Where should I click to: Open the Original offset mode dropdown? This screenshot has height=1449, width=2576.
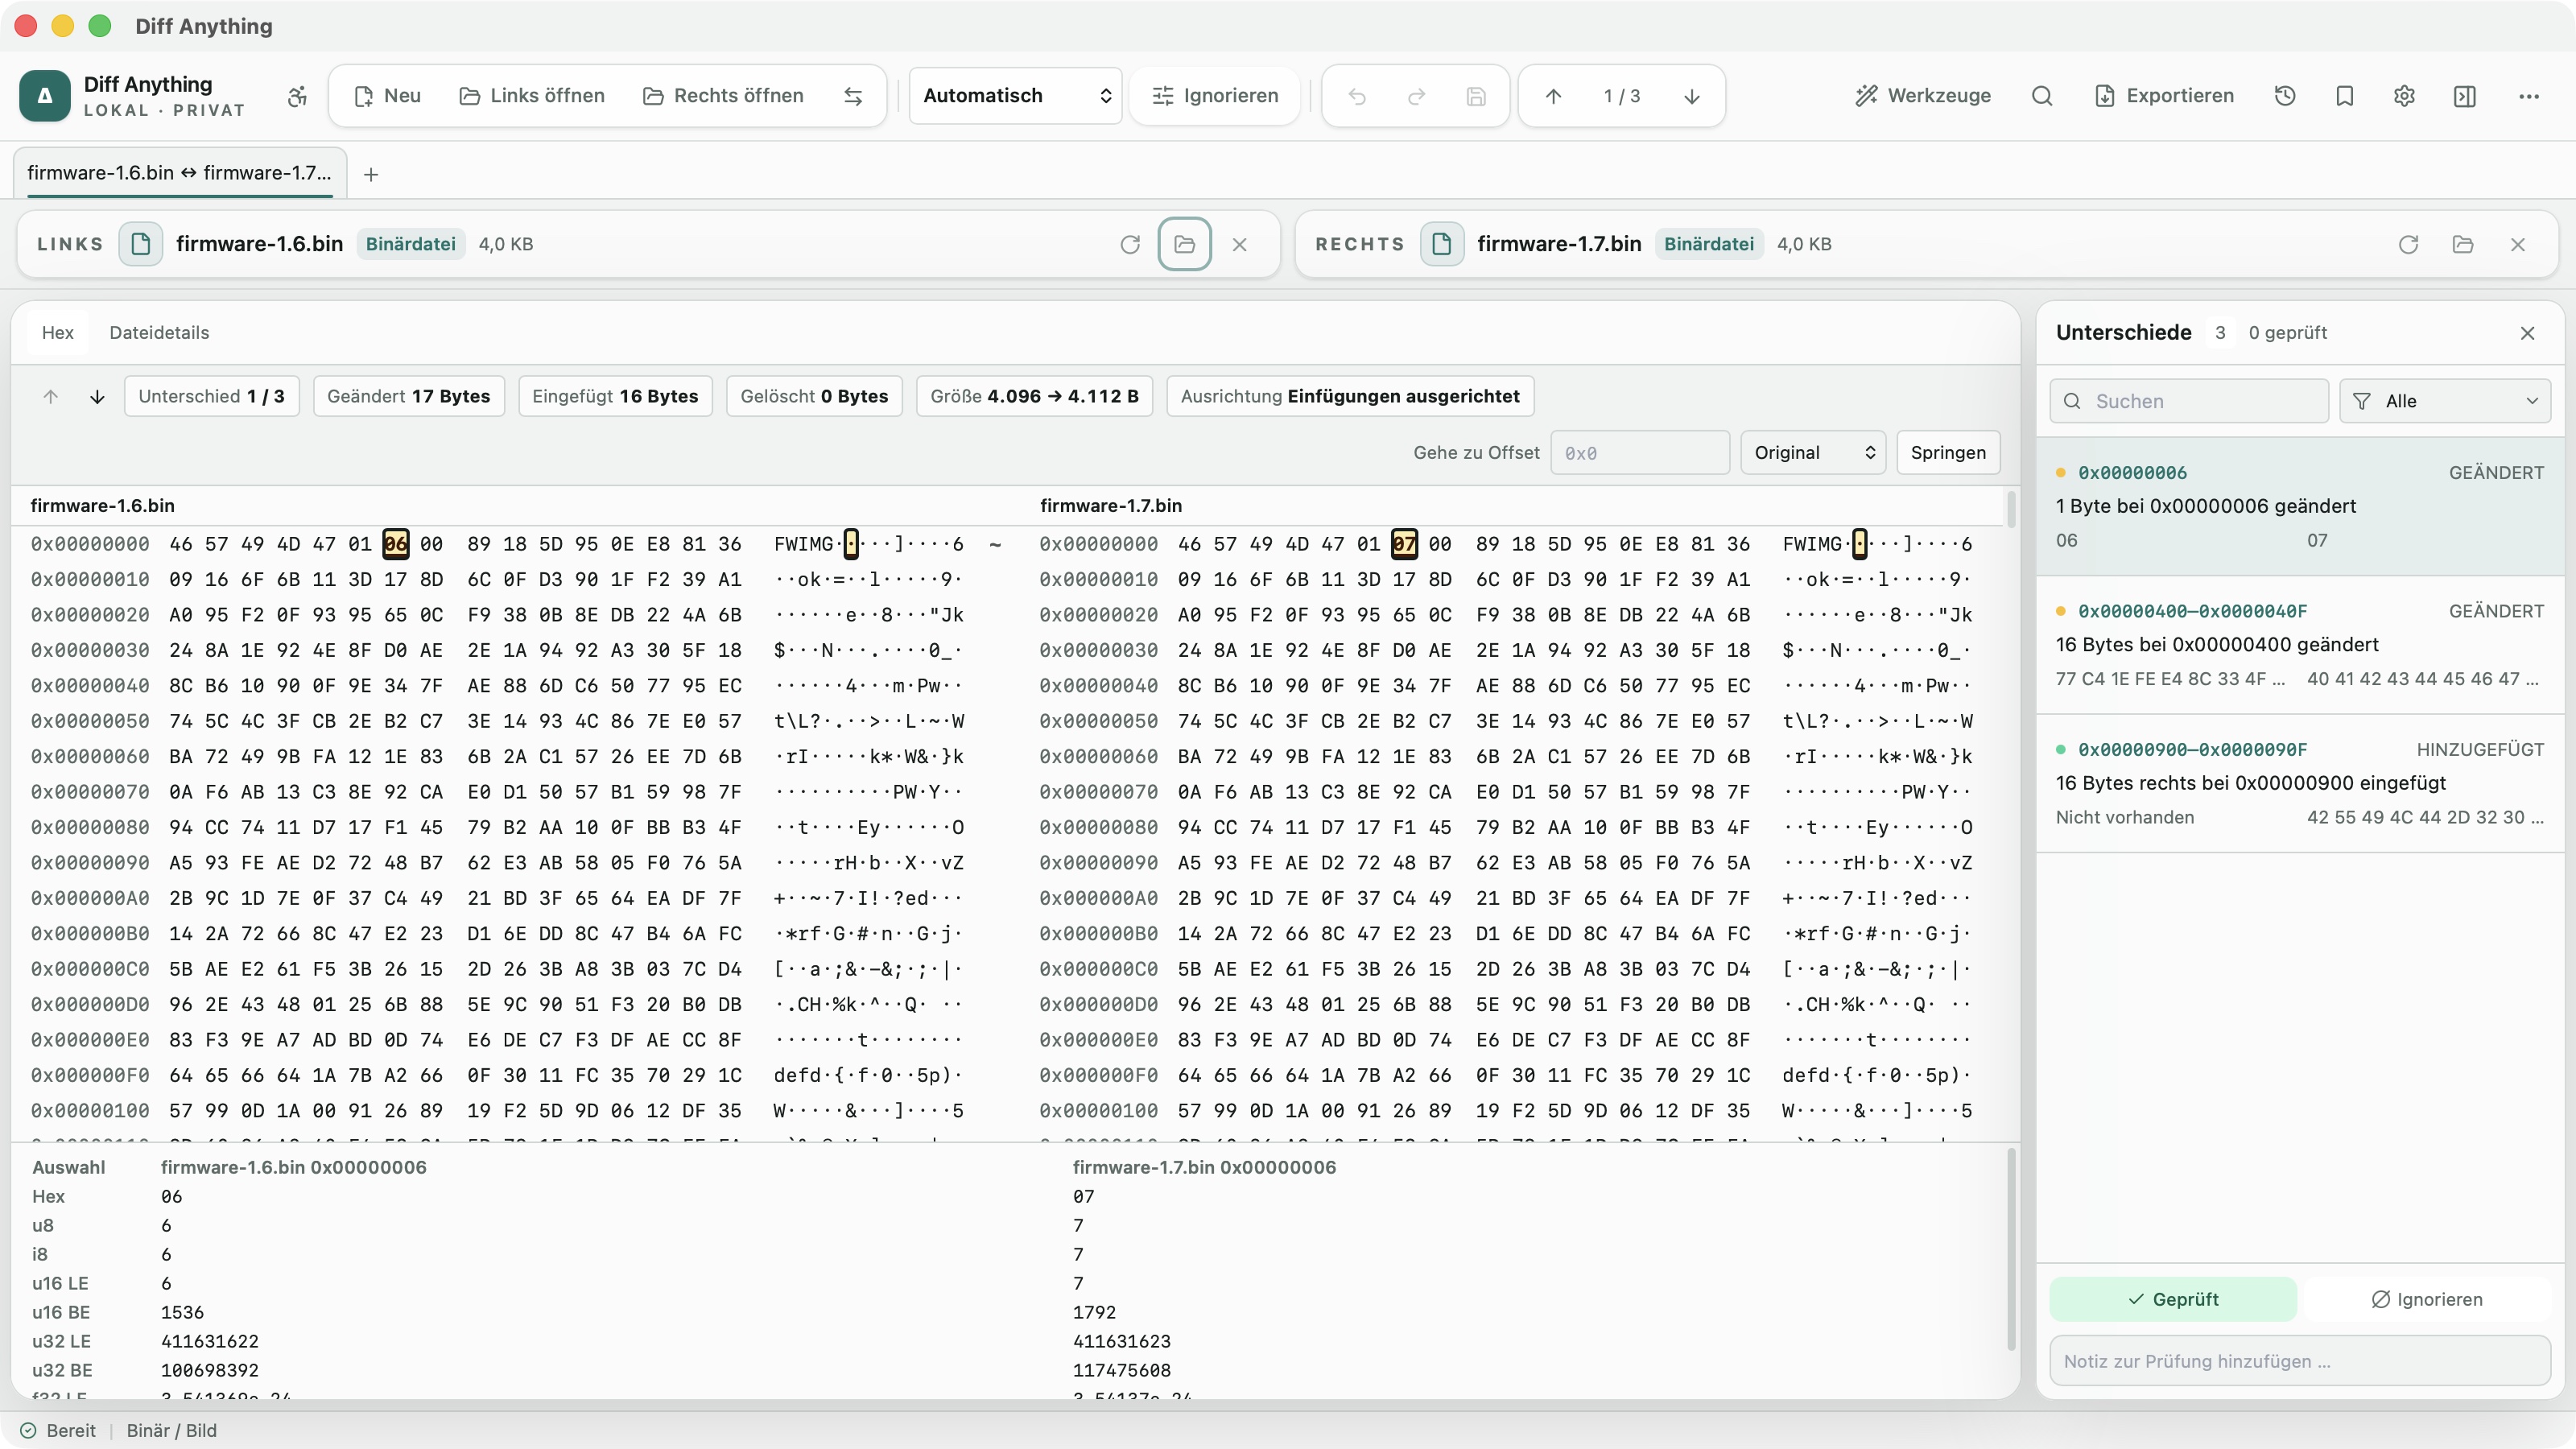1813,453
